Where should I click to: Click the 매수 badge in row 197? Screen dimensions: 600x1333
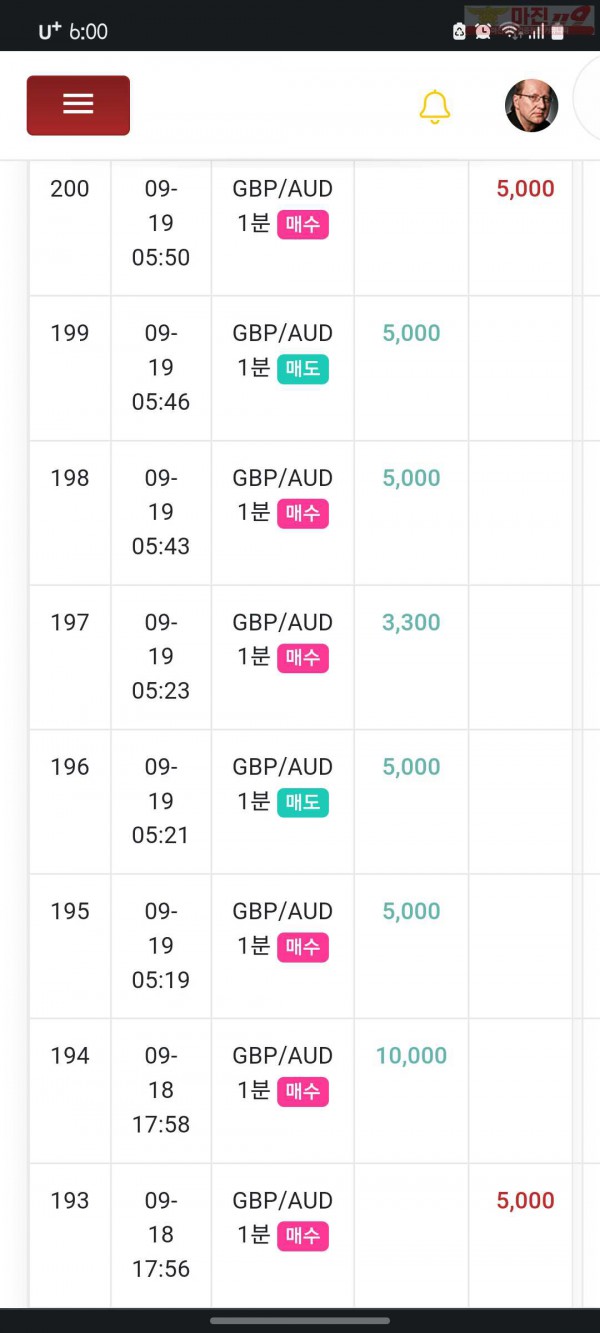(303, 658)
